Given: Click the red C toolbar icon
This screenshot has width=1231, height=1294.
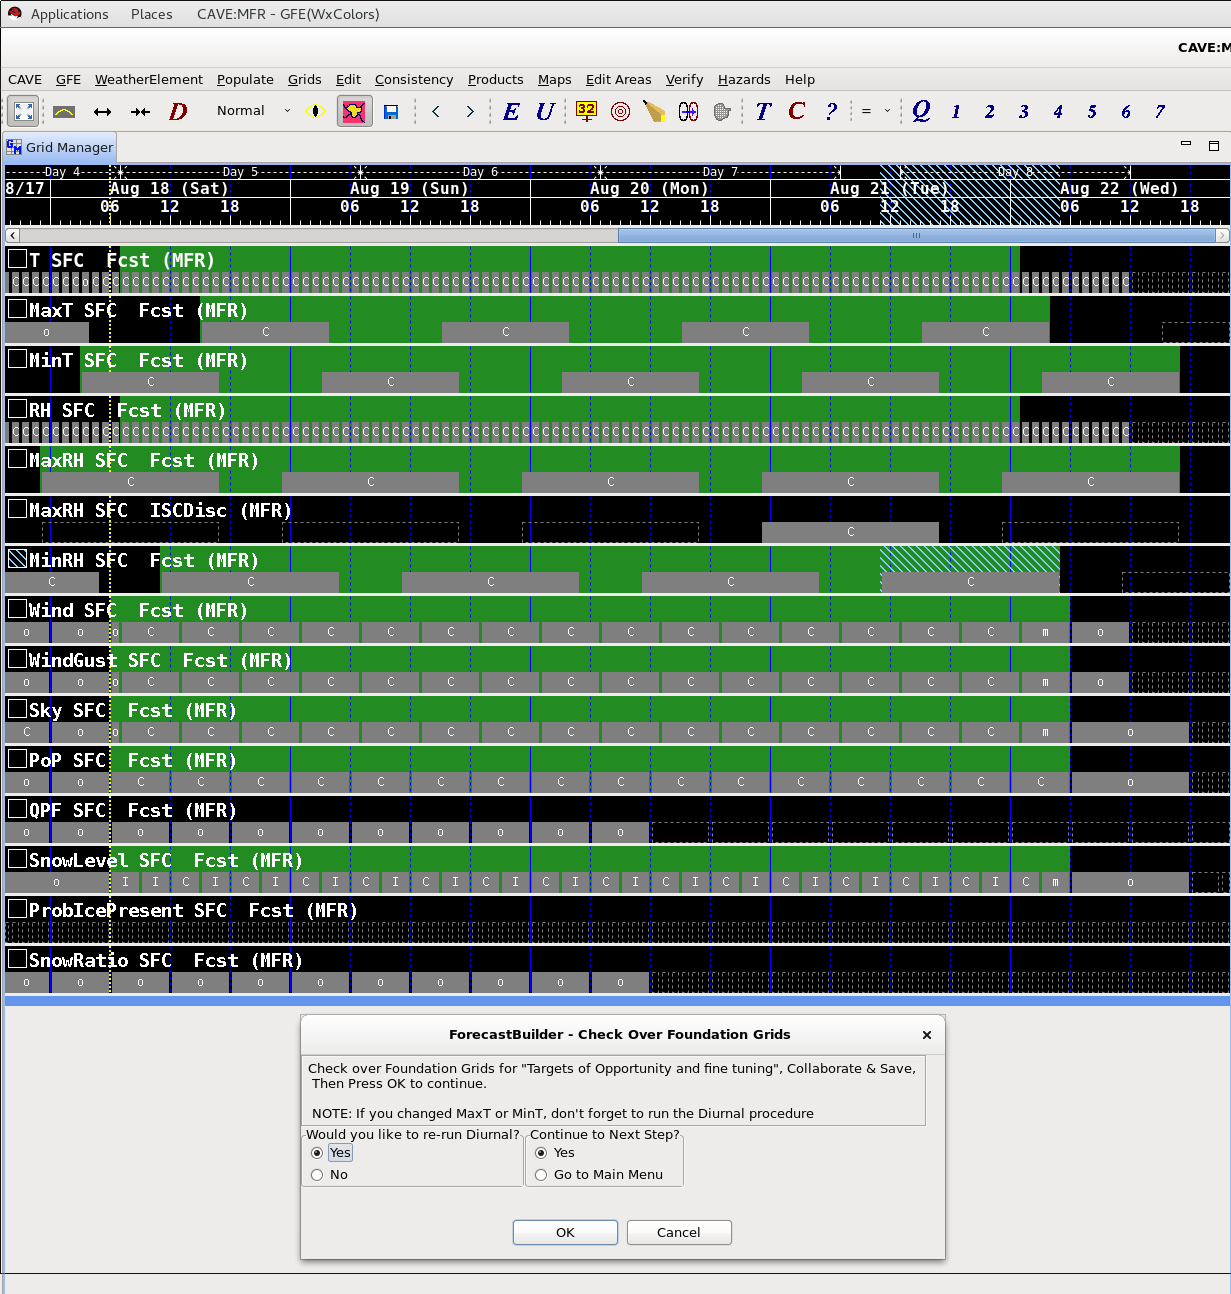Looking at the screenshot, I should (x=796, y=111).
